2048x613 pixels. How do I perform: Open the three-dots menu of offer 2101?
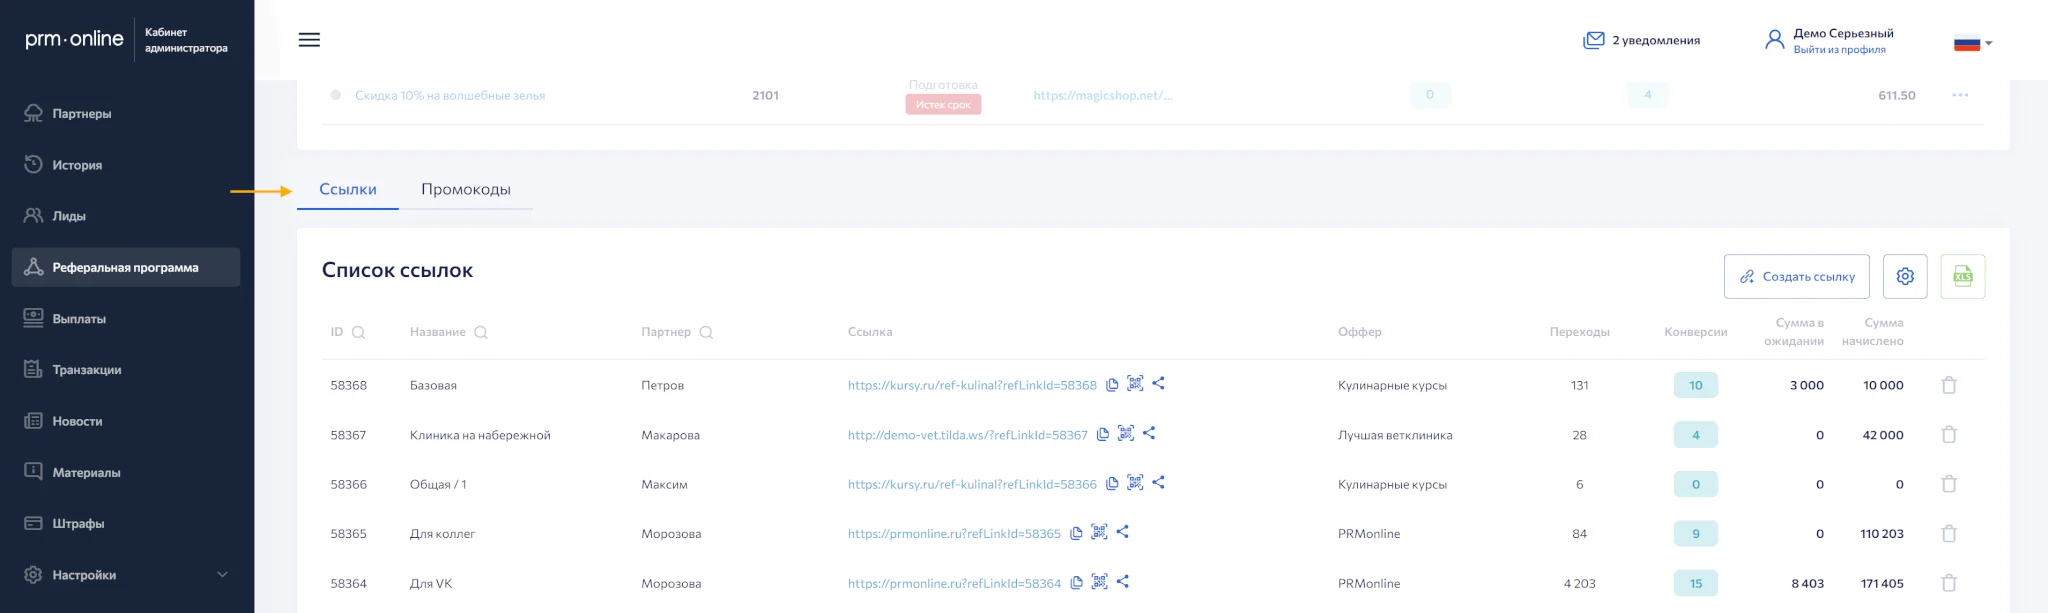tap(1960, 95)
